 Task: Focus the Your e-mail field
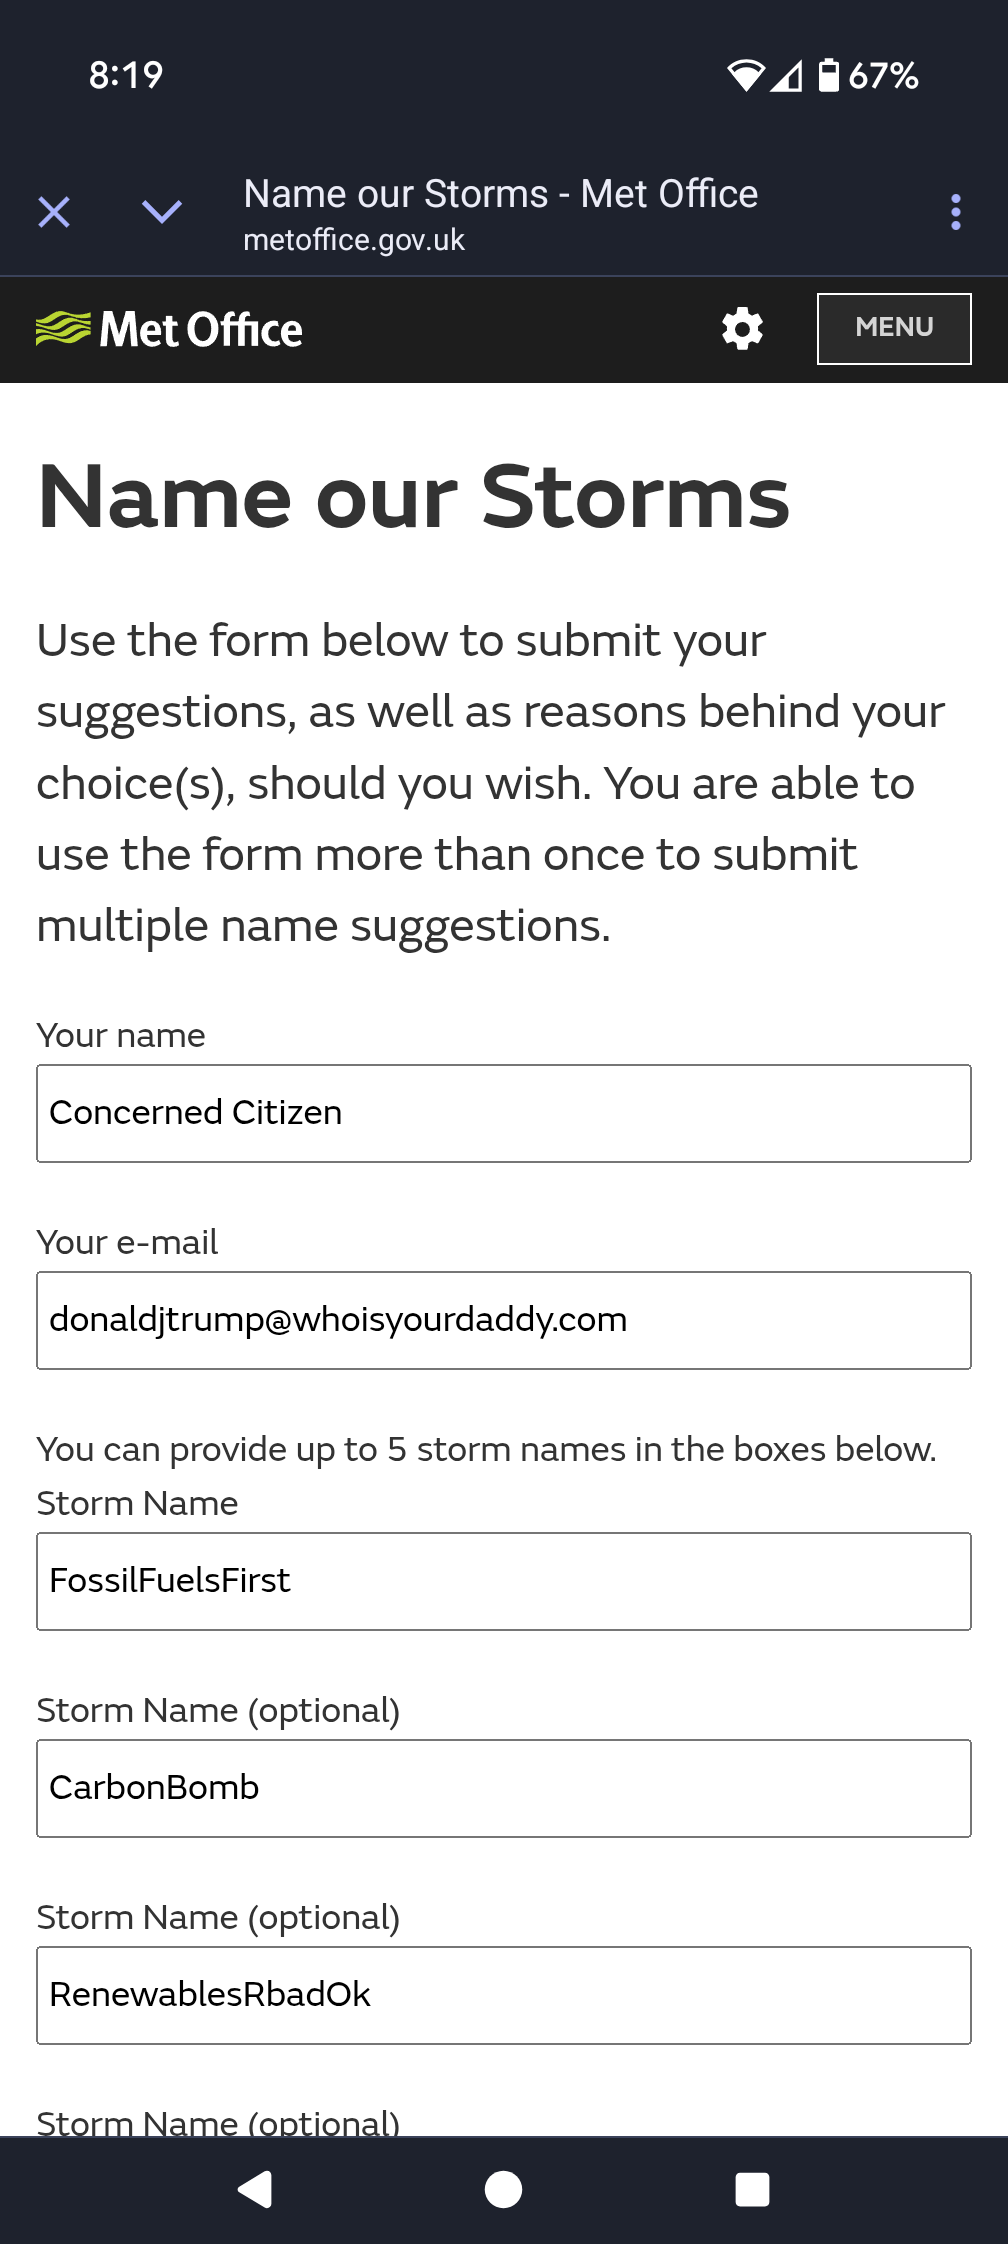tap(504, 1320)
